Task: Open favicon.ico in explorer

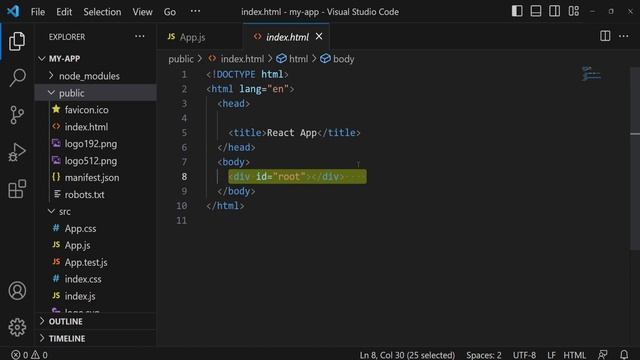Action: coord(96,110)
